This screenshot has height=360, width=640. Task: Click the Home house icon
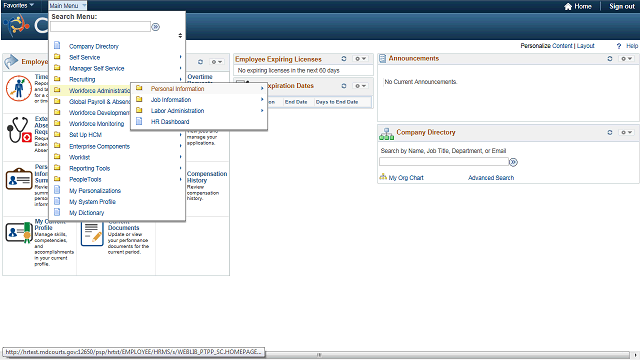click(x=568, y=7)
